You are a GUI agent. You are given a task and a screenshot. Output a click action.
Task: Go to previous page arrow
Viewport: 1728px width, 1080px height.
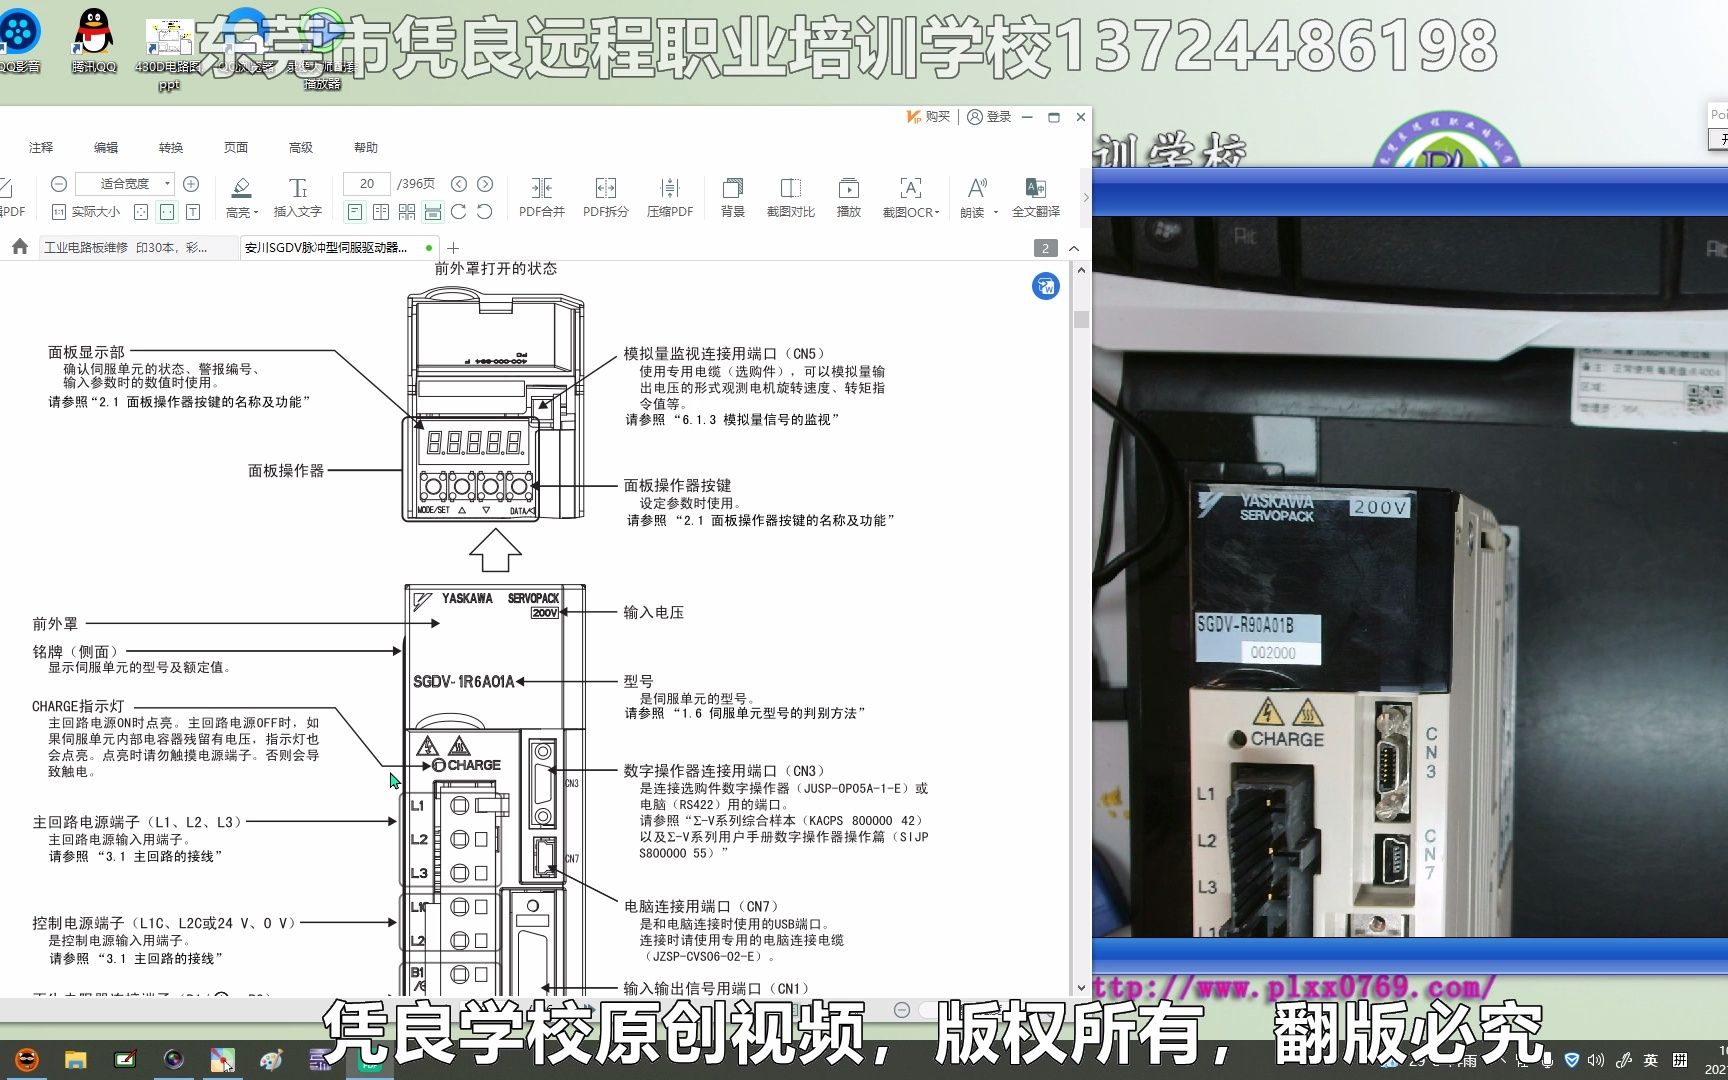point(459,184)
